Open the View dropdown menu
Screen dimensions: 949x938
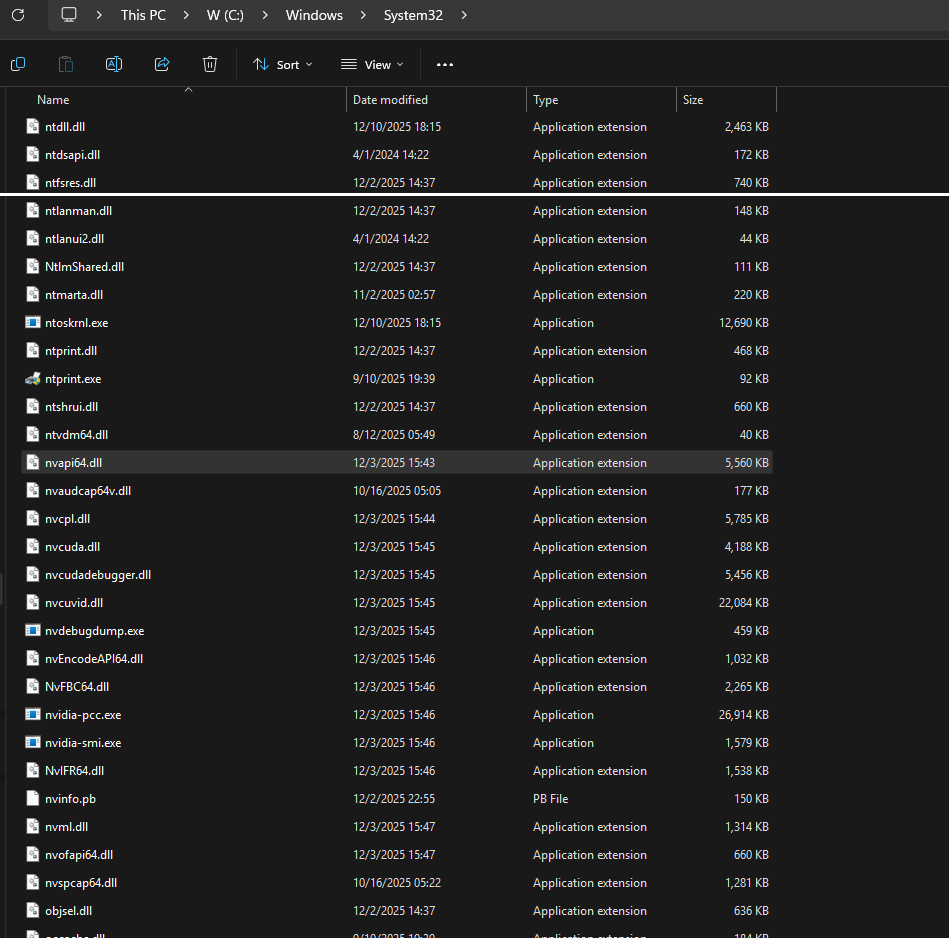pos(372,65)
